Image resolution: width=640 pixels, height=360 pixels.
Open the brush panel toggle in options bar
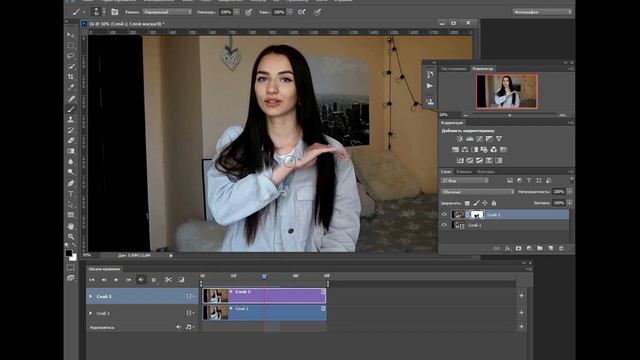pos(115,12)
